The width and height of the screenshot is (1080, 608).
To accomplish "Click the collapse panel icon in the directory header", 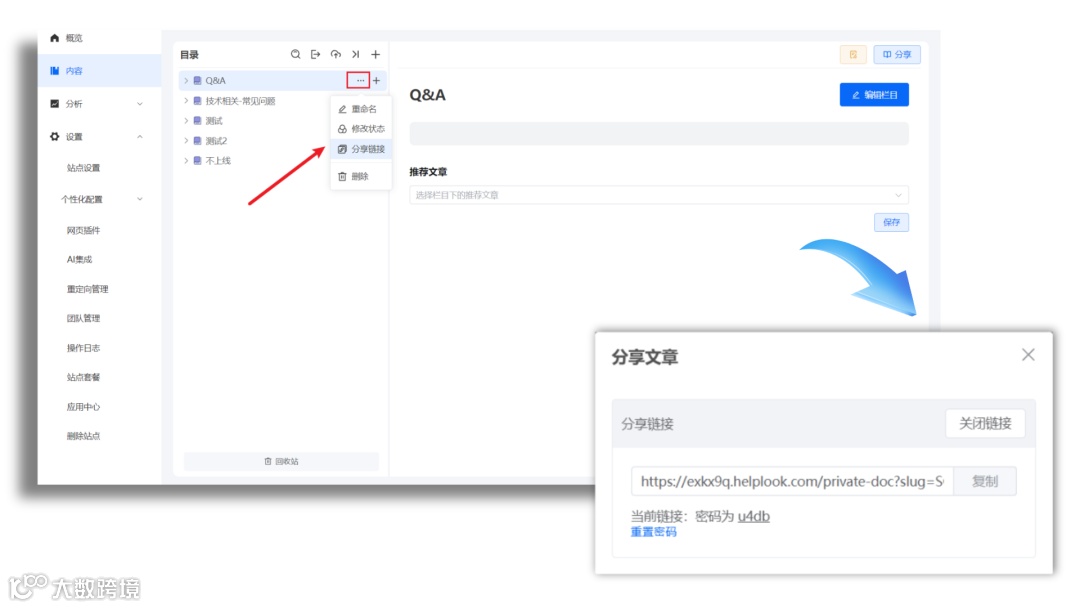I will [355, 54].
